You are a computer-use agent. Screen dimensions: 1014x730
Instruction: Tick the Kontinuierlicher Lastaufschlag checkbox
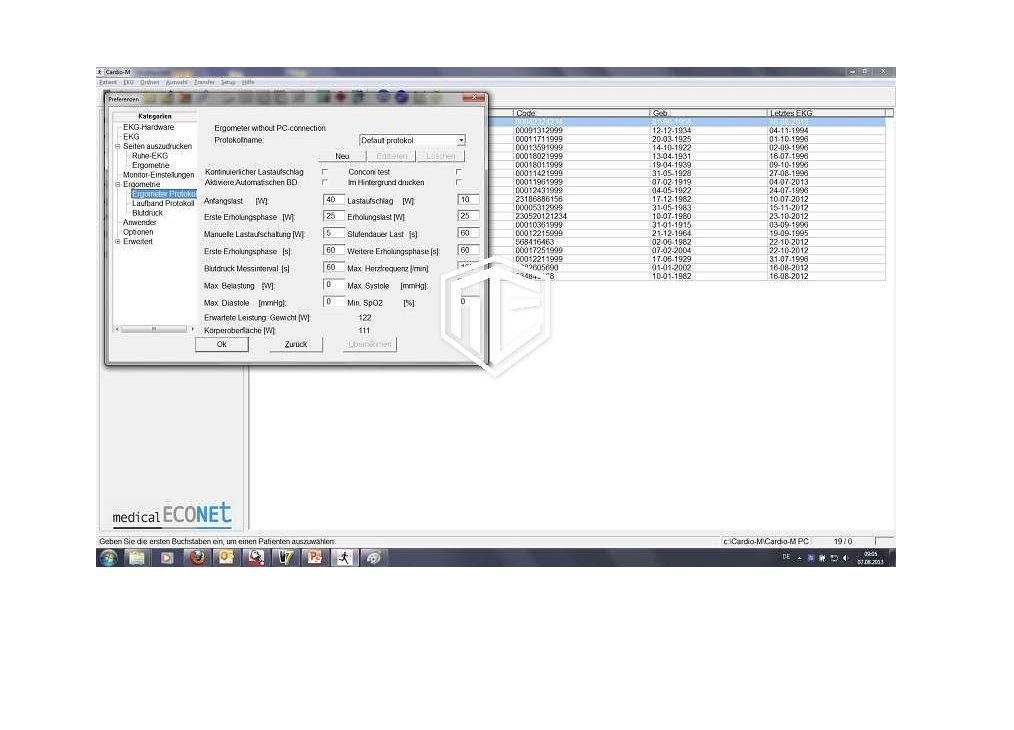coord(325,172)
